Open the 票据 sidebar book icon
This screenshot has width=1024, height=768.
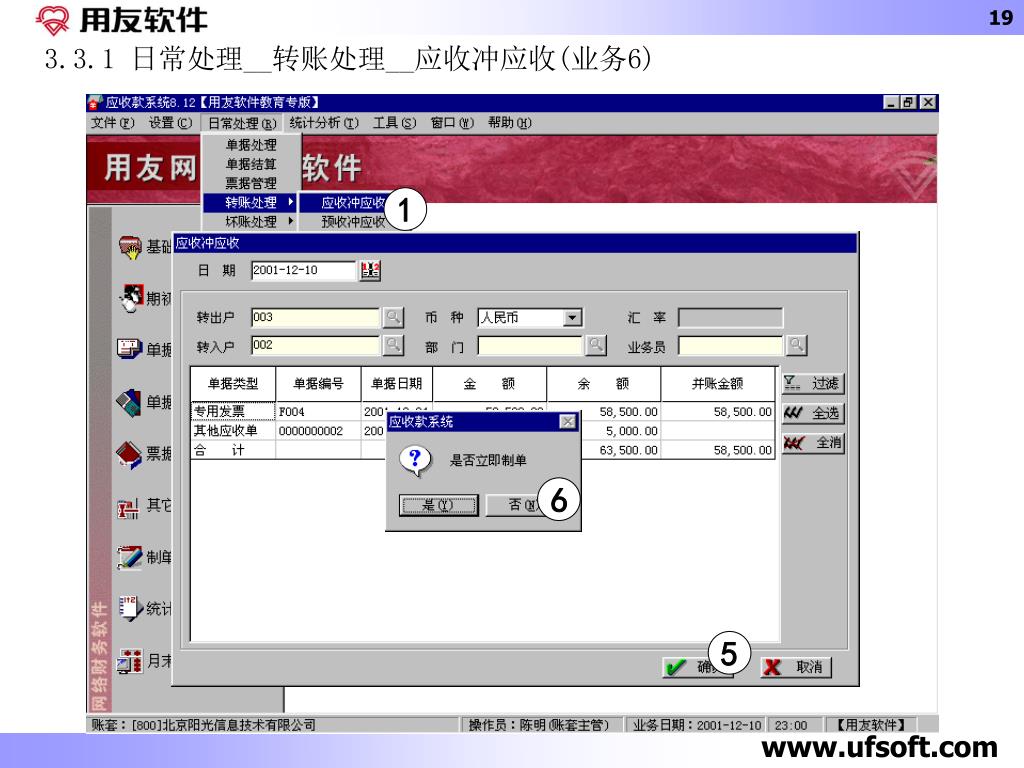(x=129, y=454)
